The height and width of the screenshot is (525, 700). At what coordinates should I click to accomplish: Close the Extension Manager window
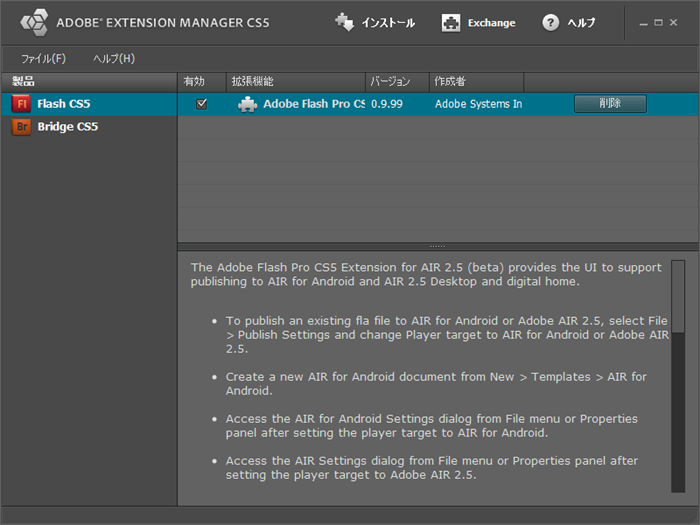point(674,22)
